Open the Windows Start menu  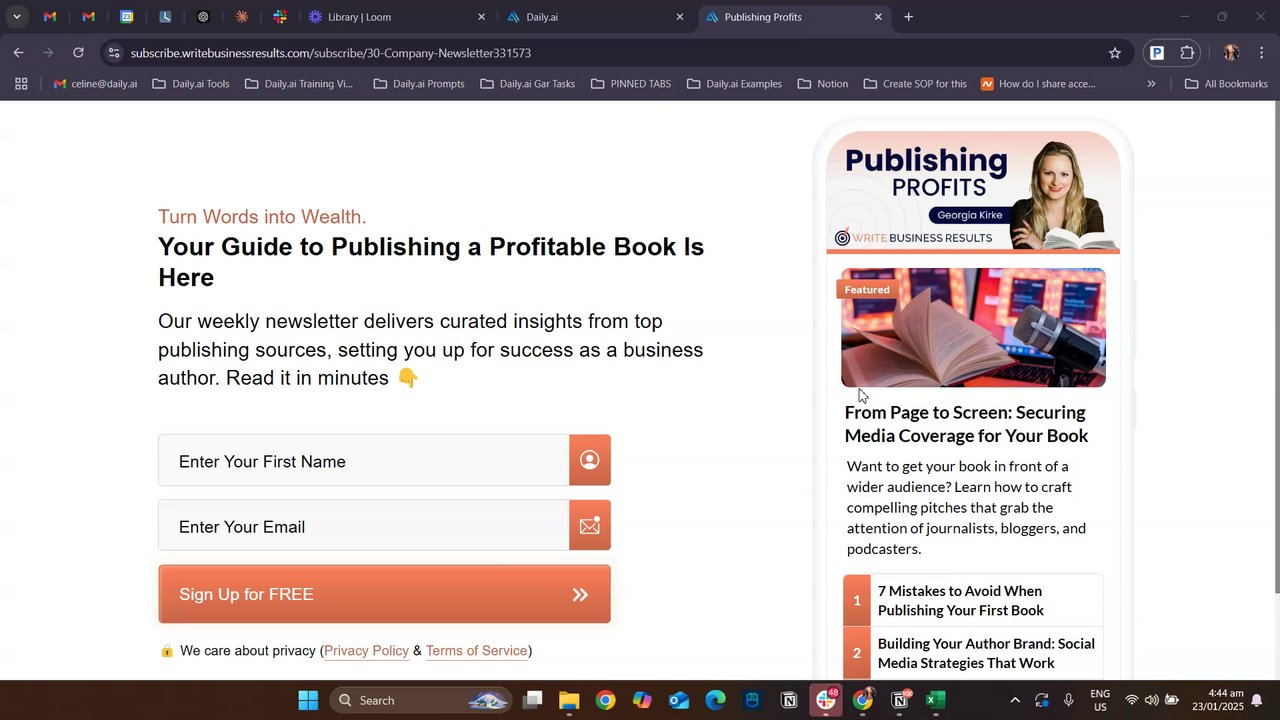tap(308, 700)
